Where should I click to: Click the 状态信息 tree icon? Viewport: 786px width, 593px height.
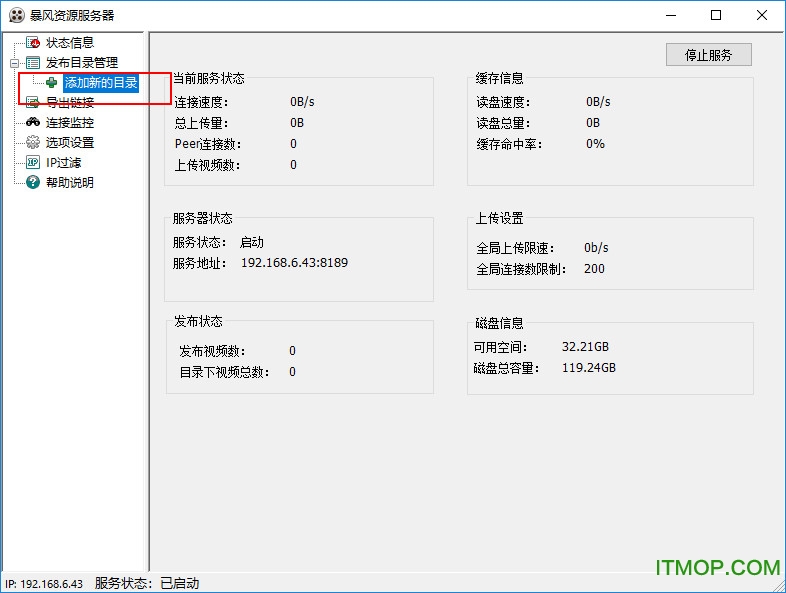pyautogui.click(x=33, y=43)
